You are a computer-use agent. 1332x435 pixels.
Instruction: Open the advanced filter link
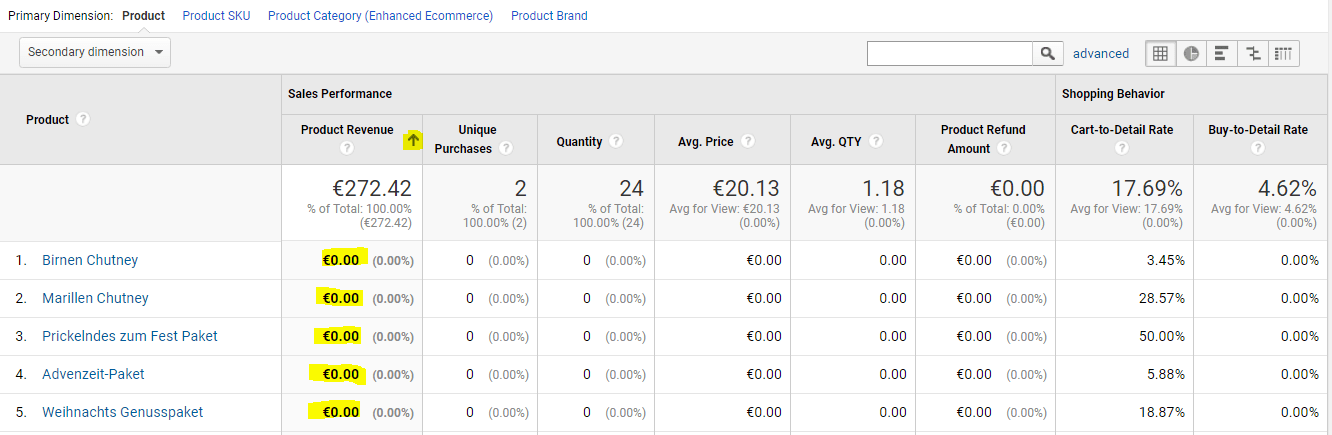click(x=1100, y=54)
